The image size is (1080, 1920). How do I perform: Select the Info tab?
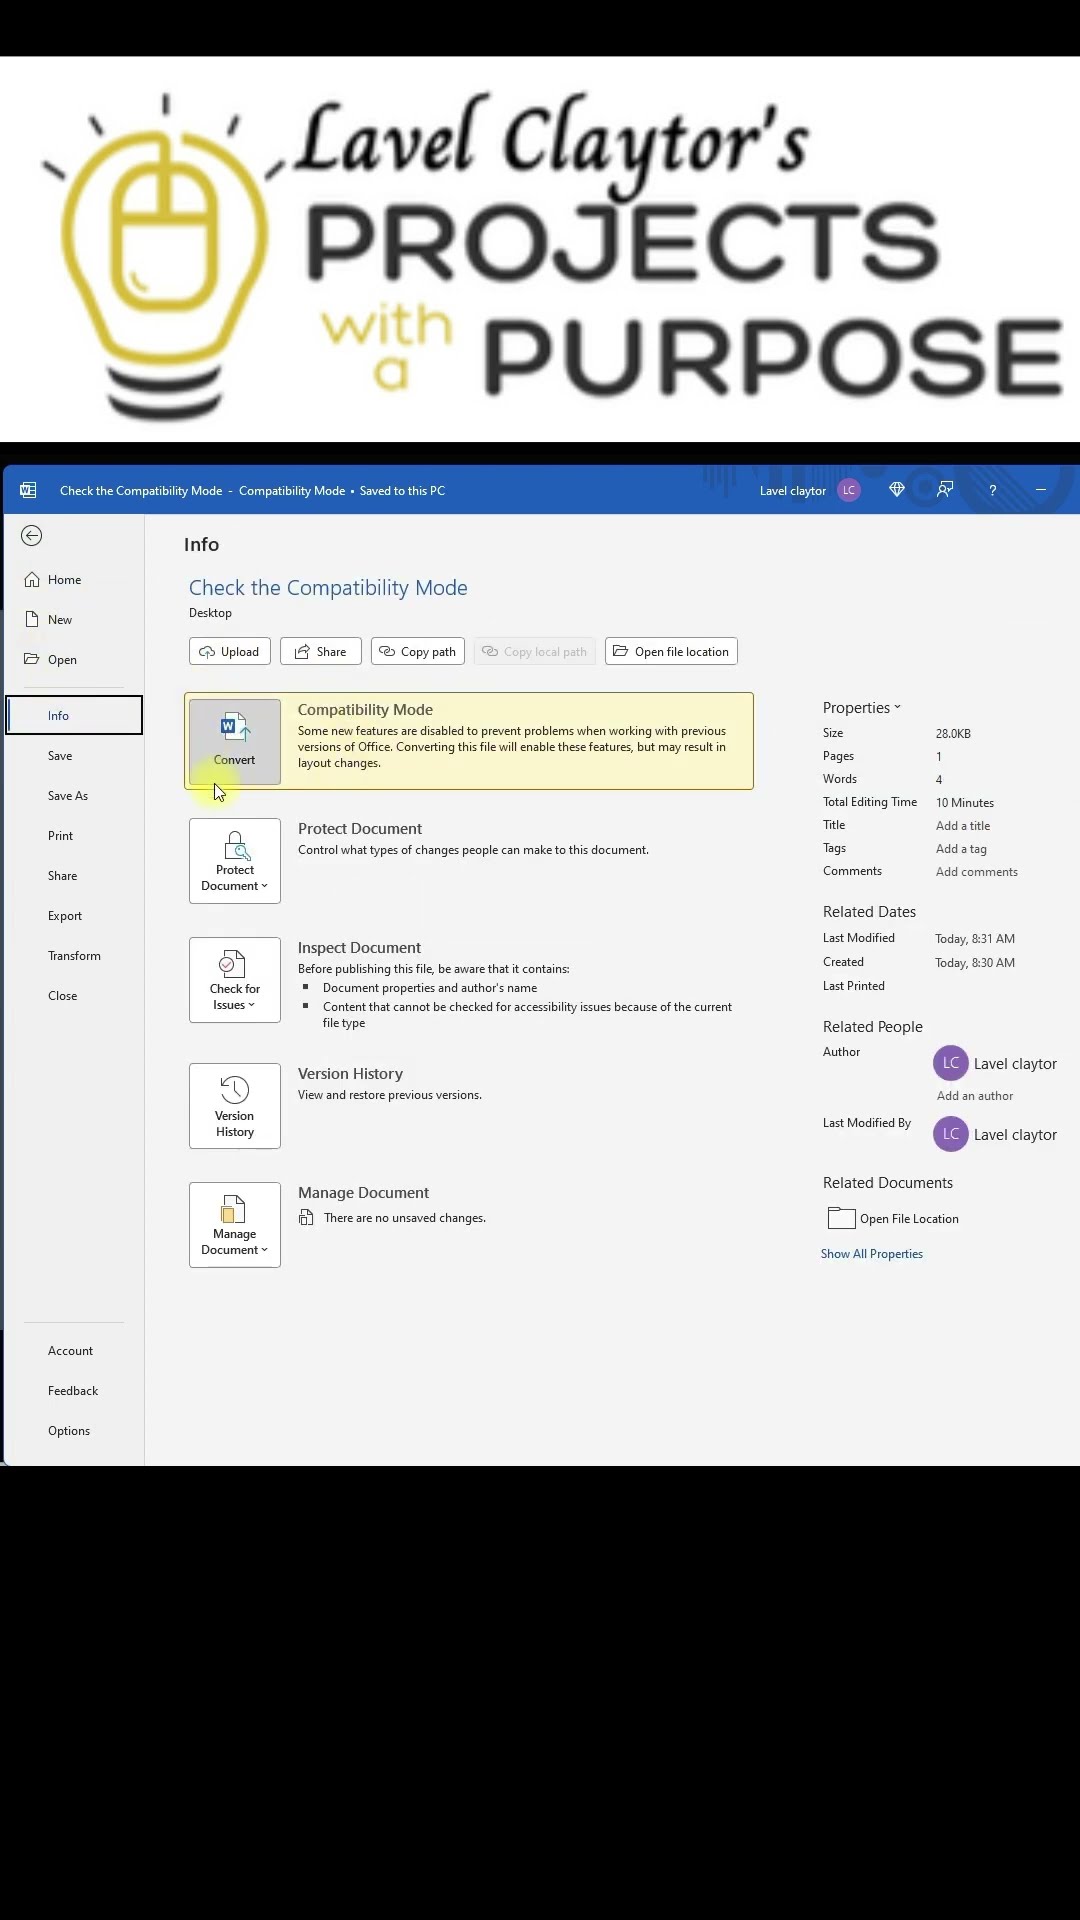pyautogui.click(x=74, y=716)
